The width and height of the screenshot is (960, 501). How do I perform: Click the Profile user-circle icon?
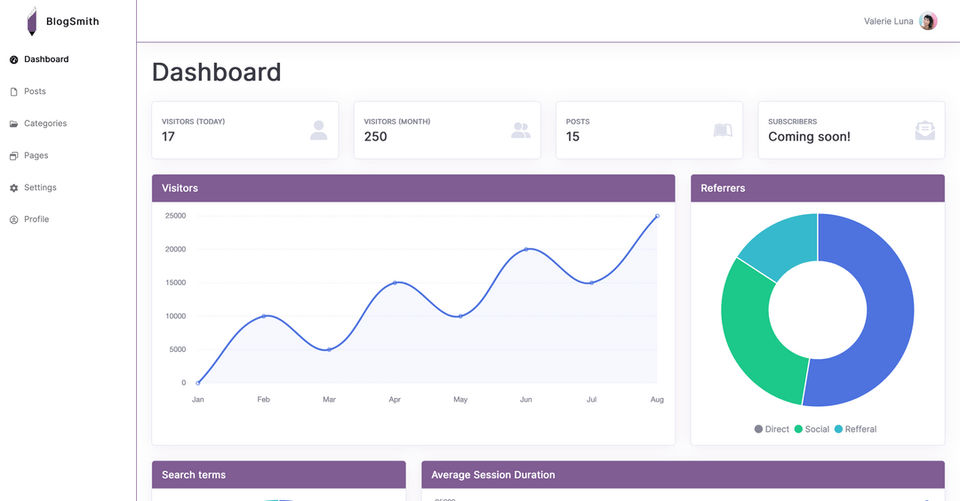13,219
